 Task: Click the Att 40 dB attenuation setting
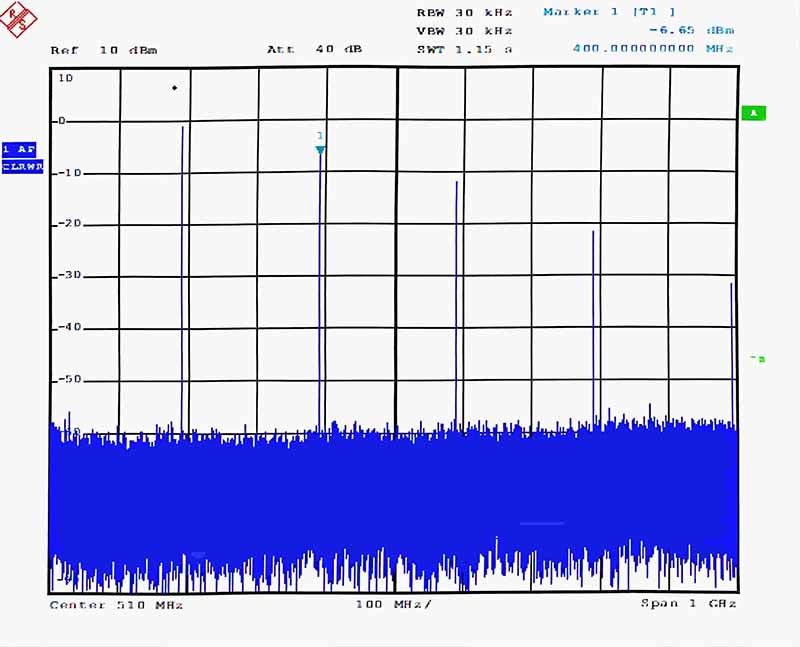click(314, 49)
